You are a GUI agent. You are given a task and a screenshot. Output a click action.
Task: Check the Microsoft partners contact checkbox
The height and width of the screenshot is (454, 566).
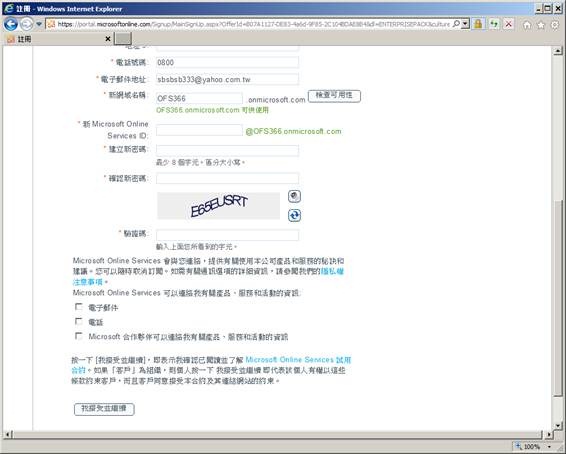coord(78,336)
